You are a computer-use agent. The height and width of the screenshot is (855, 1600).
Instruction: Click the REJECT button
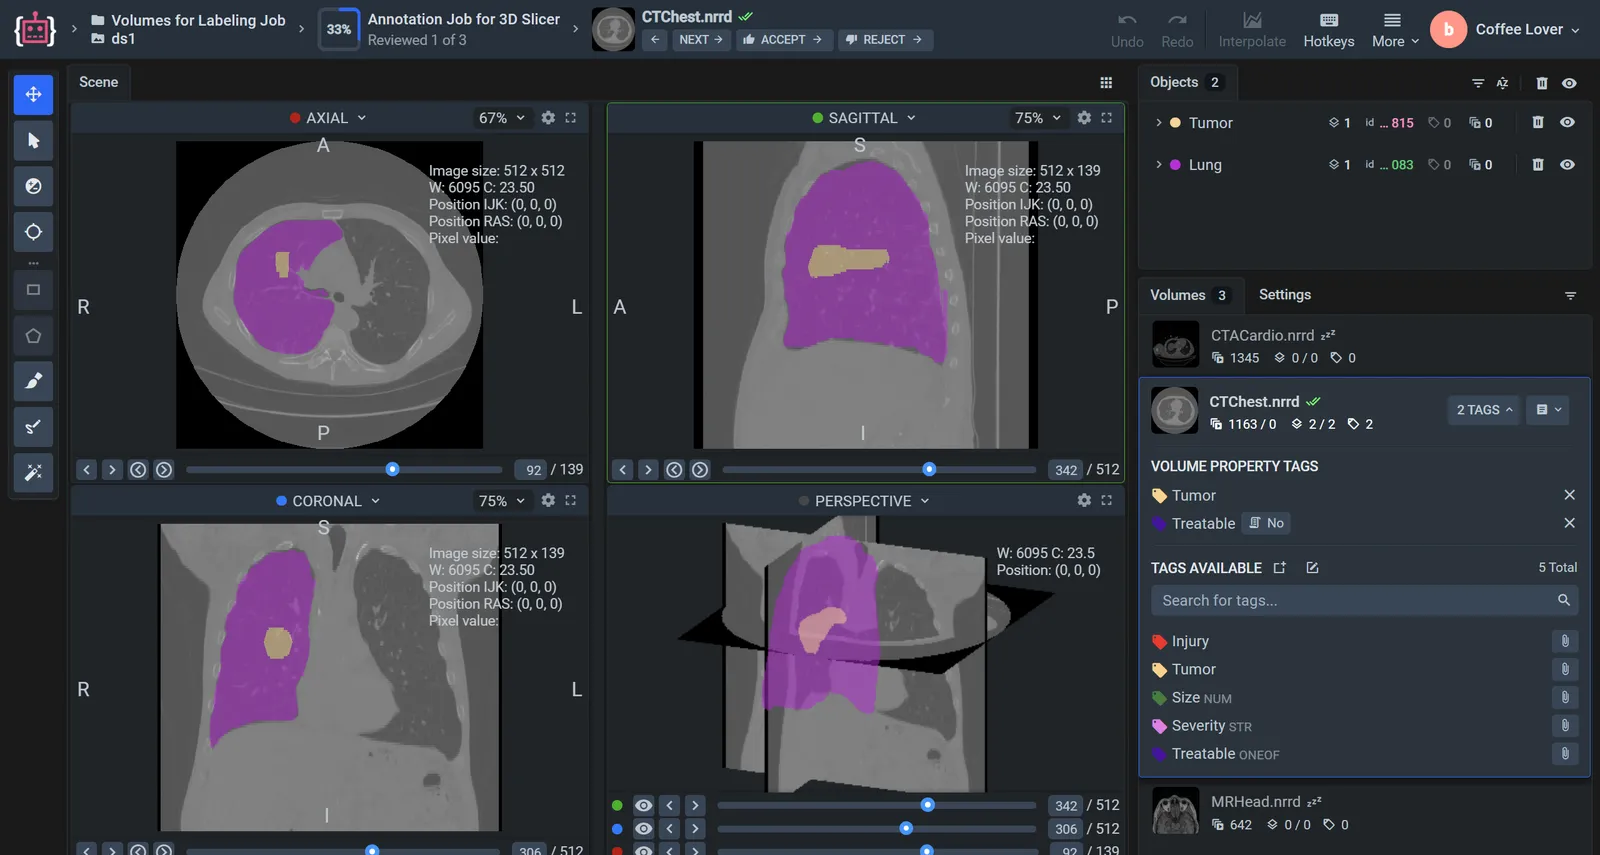click(884, 40)
